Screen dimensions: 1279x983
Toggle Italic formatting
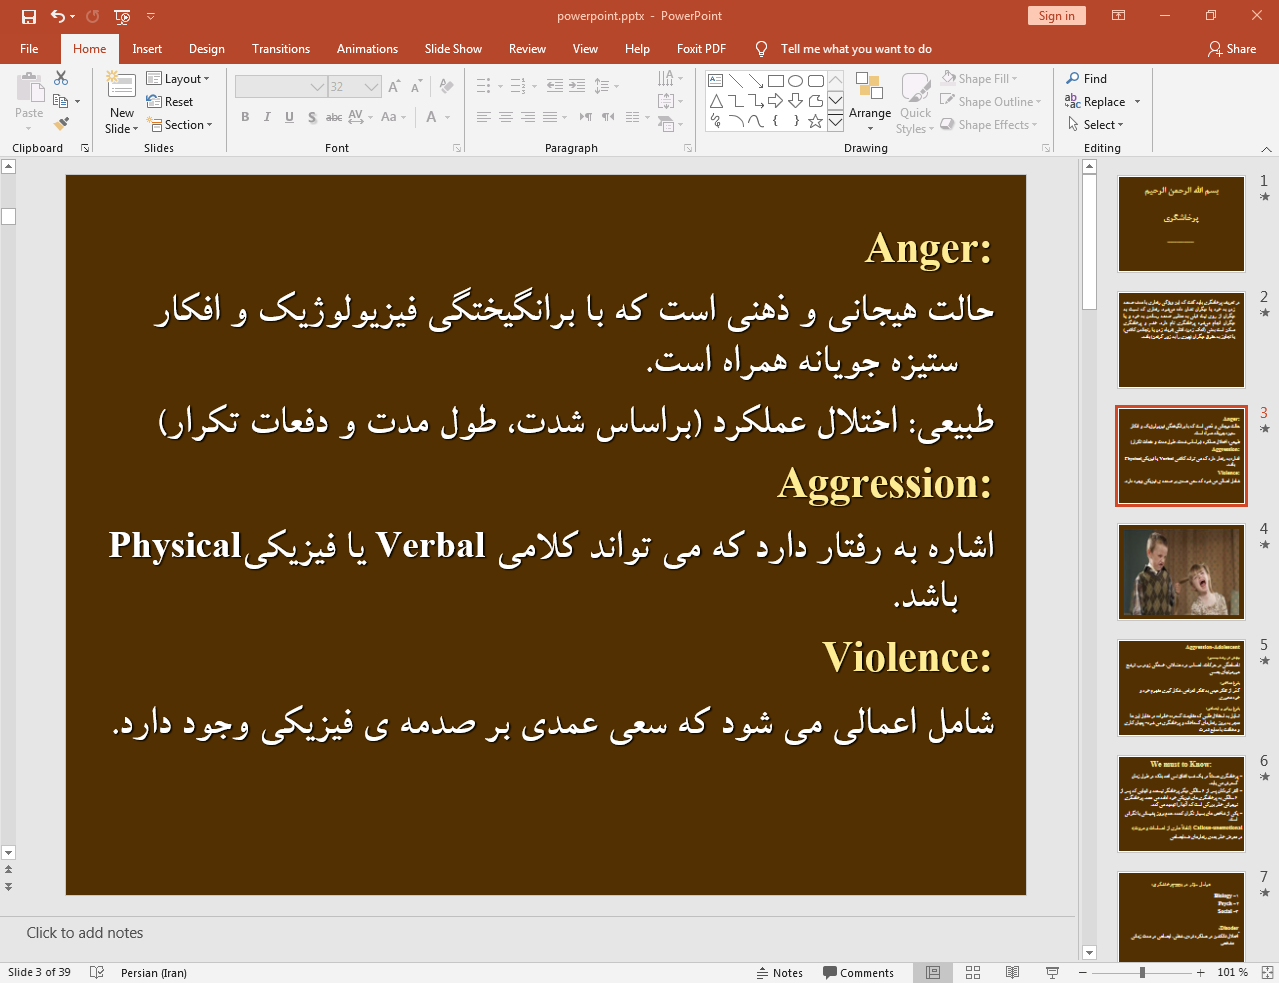(x=267, y=117)
